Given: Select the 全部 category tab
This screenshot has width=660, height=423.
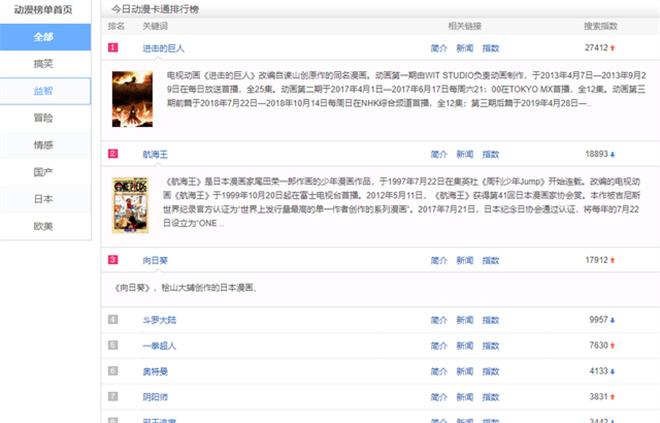Looking at the screenshot, I should point(45,37).
